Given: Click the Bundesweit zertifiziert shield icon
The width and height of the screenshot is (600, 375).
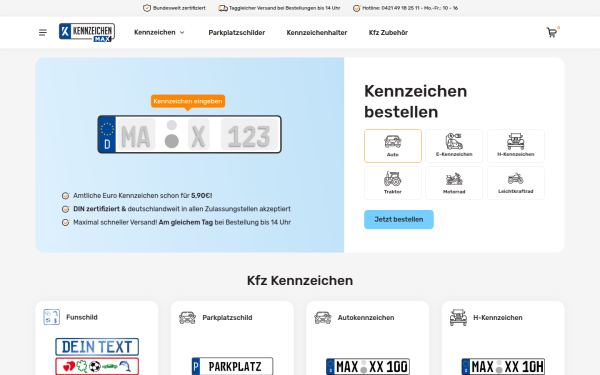Looking at the screenshot, I should point(147,8).
